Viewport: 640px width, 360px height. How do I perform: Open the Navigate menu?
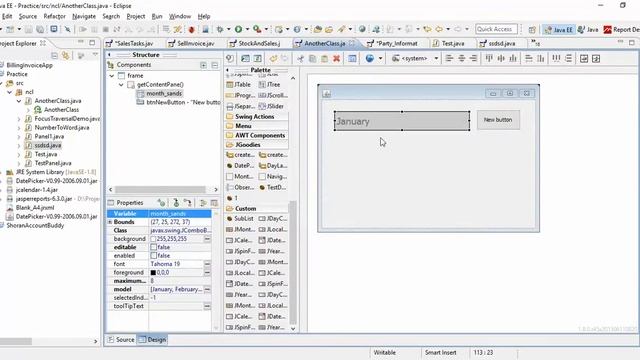(x=84, y=16)
